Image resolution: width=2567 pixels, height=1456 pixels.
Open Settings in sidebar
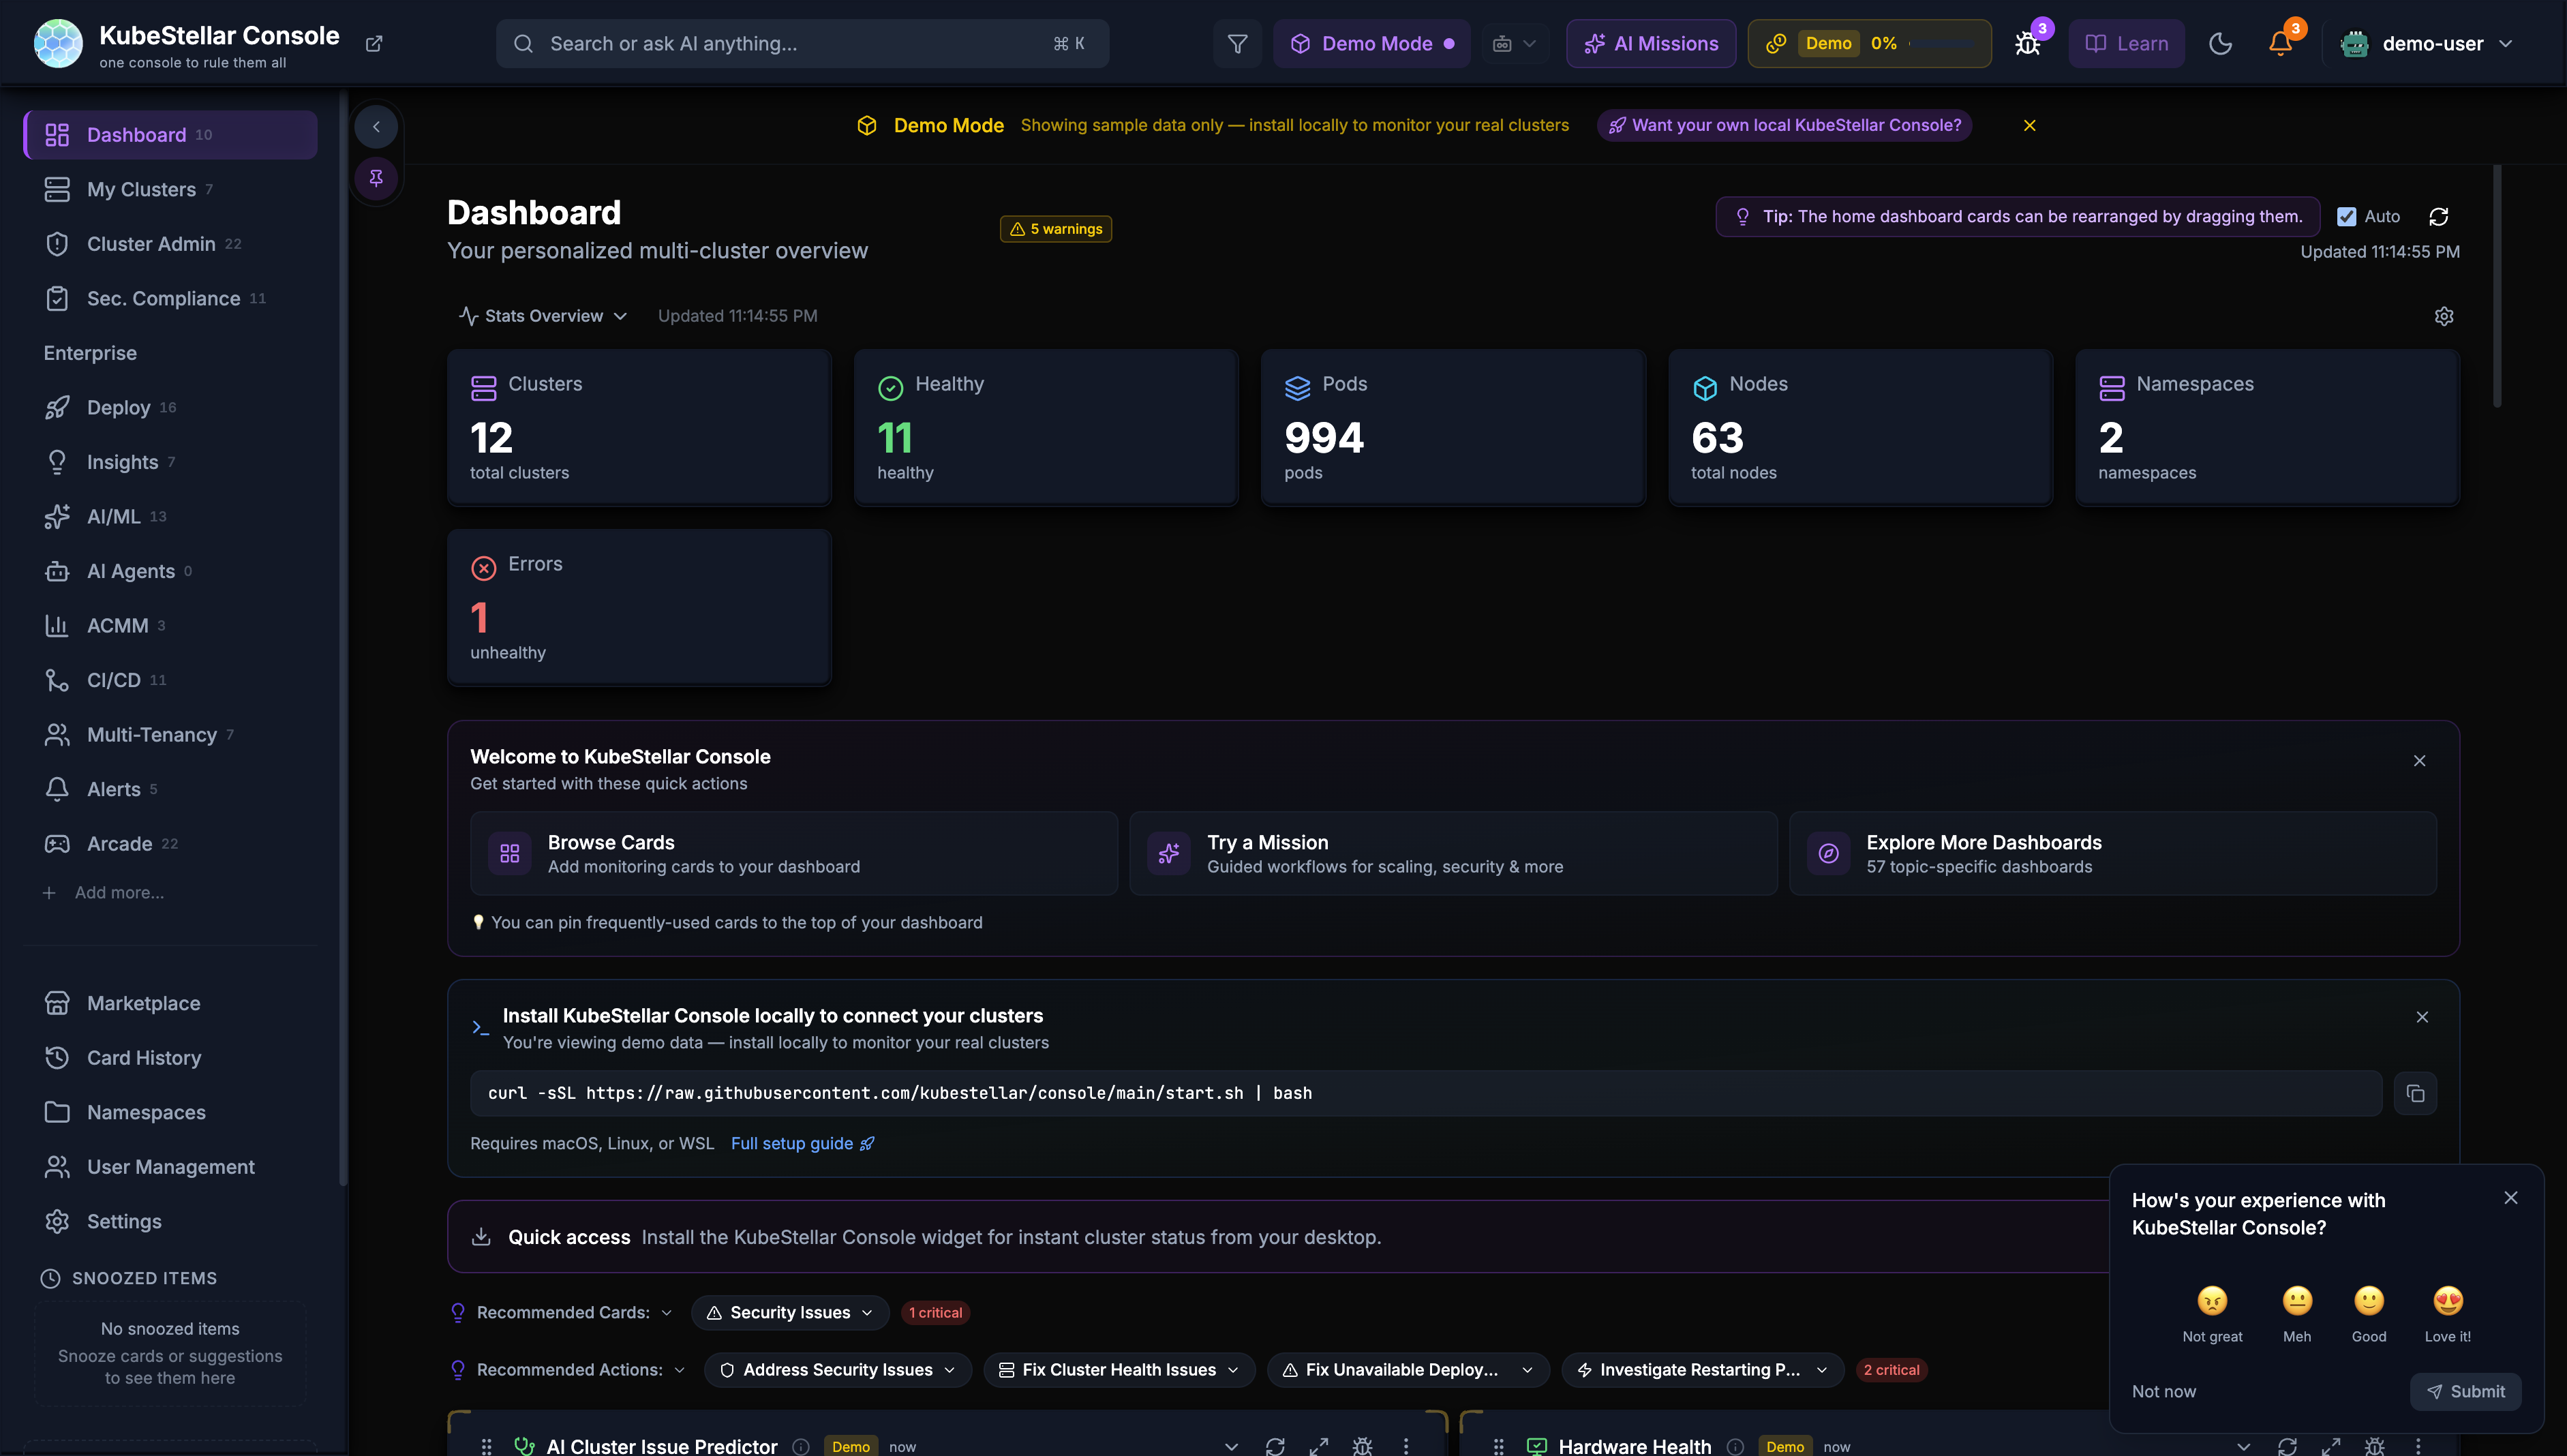[x=170, y=1222]
